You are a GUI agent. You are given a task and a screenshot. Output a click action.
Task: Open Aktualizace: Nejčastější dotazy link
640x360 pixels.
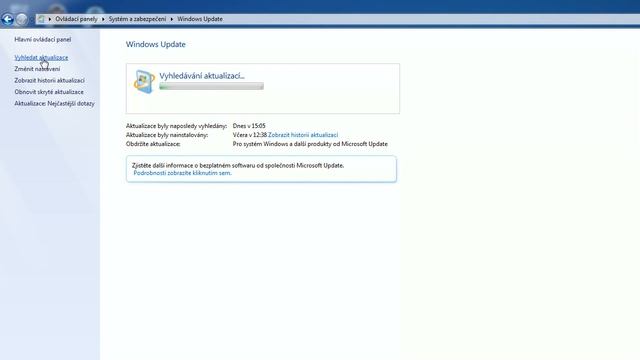tap(54, 103)
